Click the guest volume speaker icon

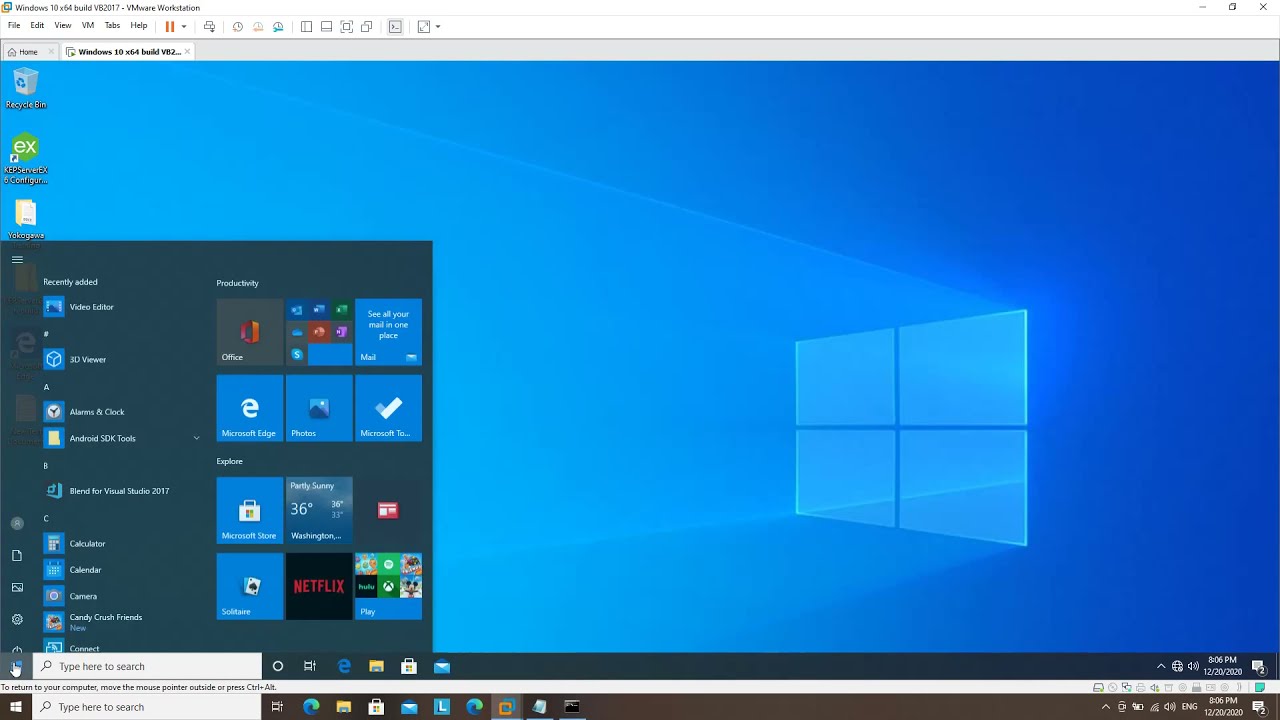(1193, 666)
